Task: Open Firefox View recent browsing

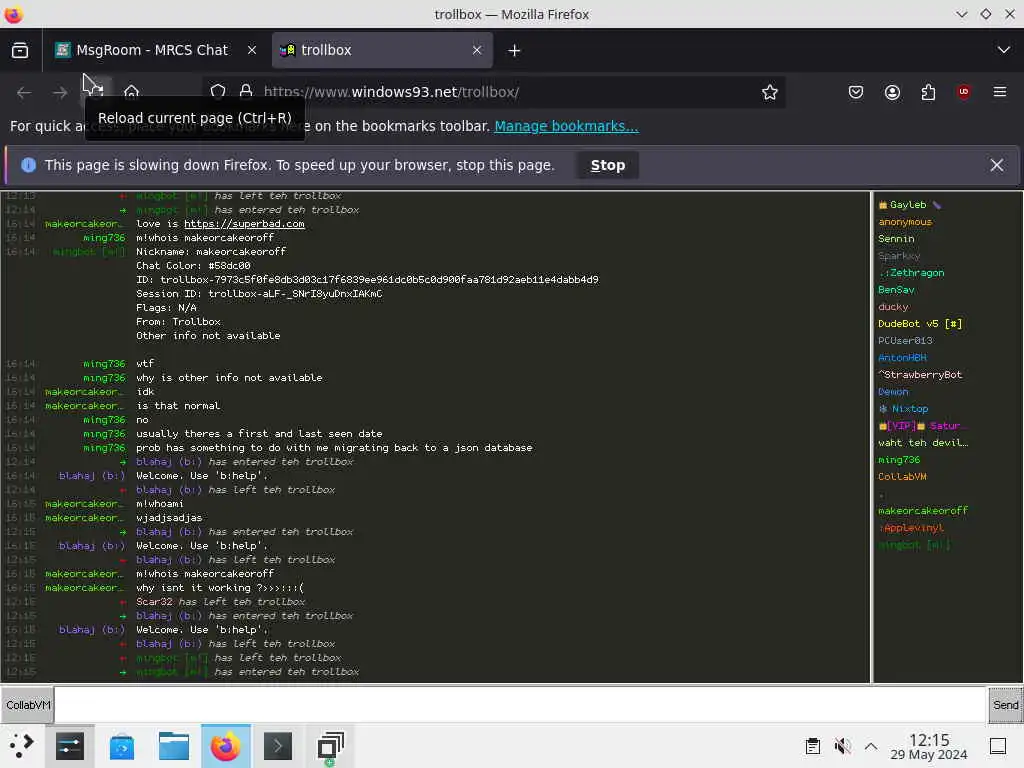Action: tap(20, 50)
